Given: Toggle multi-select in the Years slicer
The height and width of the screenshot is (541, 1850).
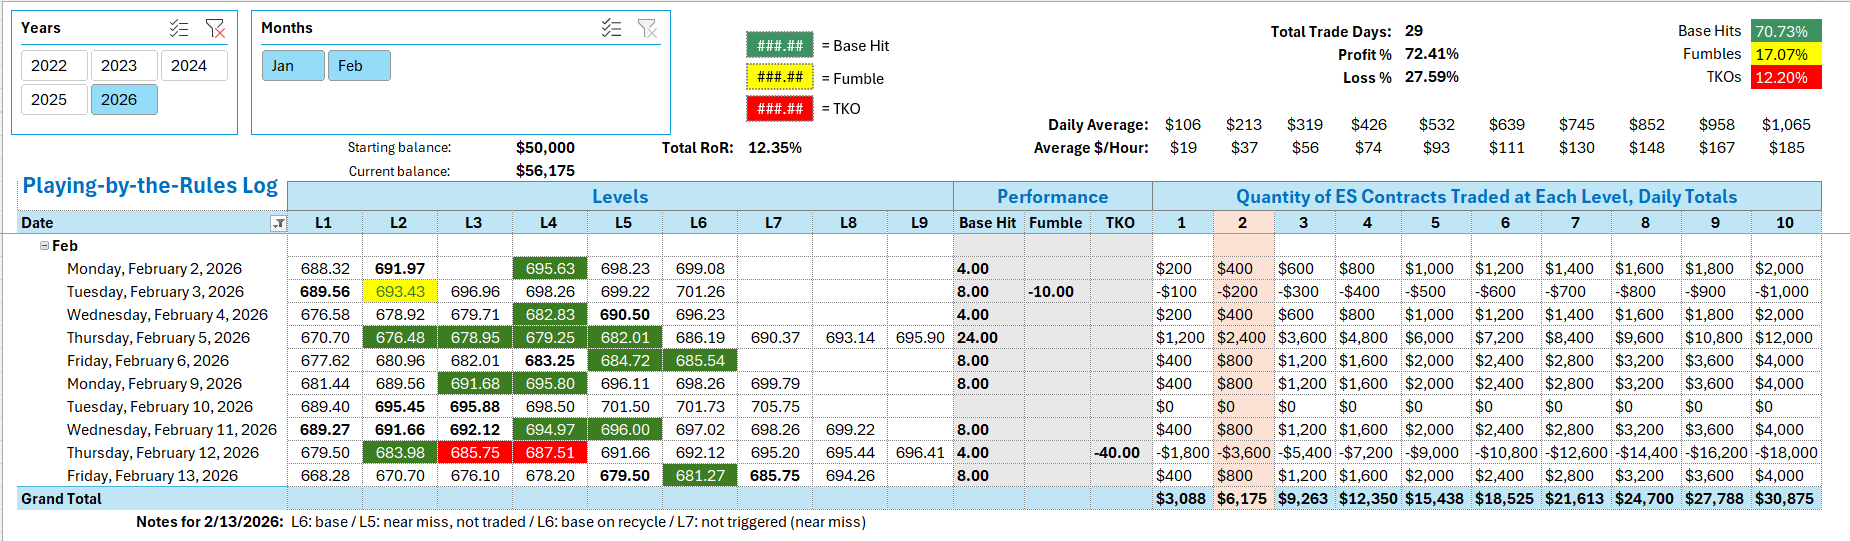Looking at the screenshot, I should click(179, 28).
